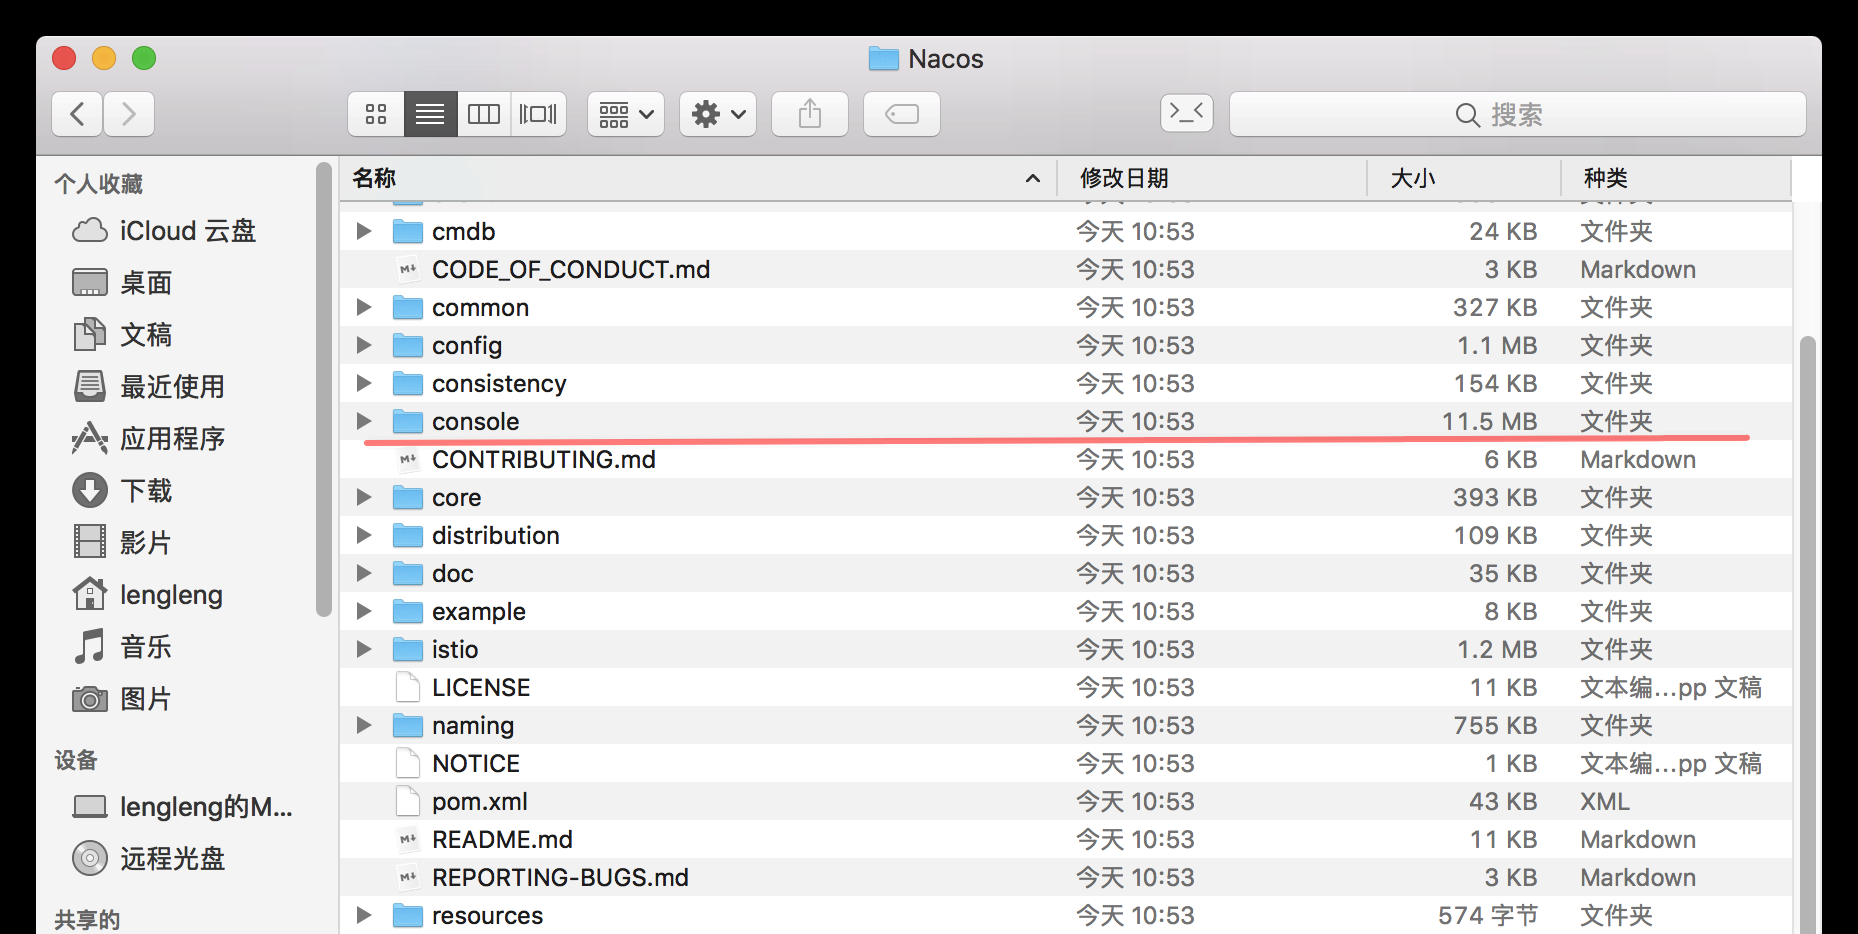Click the istio folder icon
The width and height of the screenshot is (1858, 934).
coord(408,649)
